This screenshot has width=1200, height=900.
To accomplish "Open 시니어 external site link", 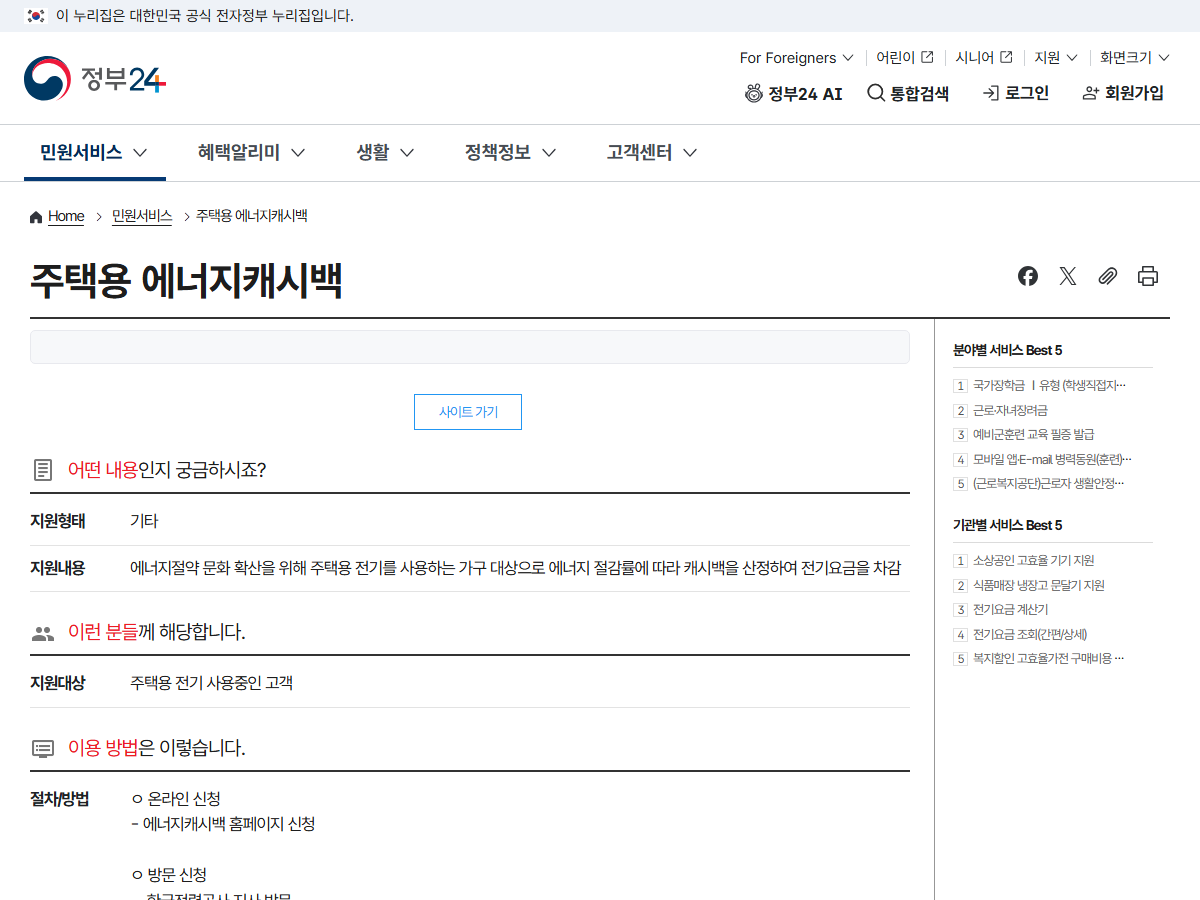I will [984, 57].
